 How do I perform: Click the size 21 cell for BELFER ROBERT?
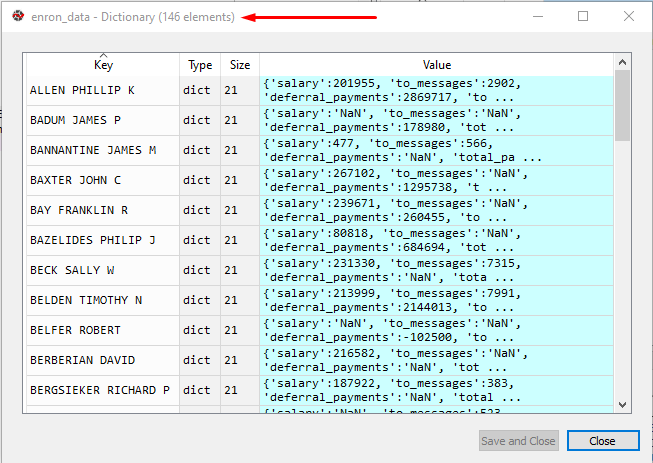click(x=240, y=330)
